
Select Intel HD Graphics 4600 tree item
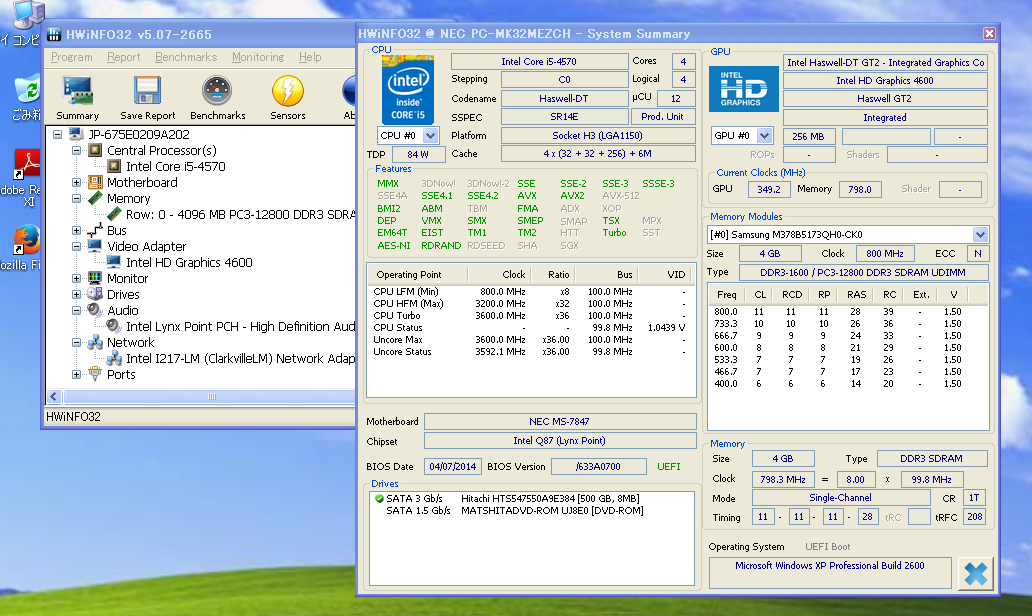click(189, 263)
